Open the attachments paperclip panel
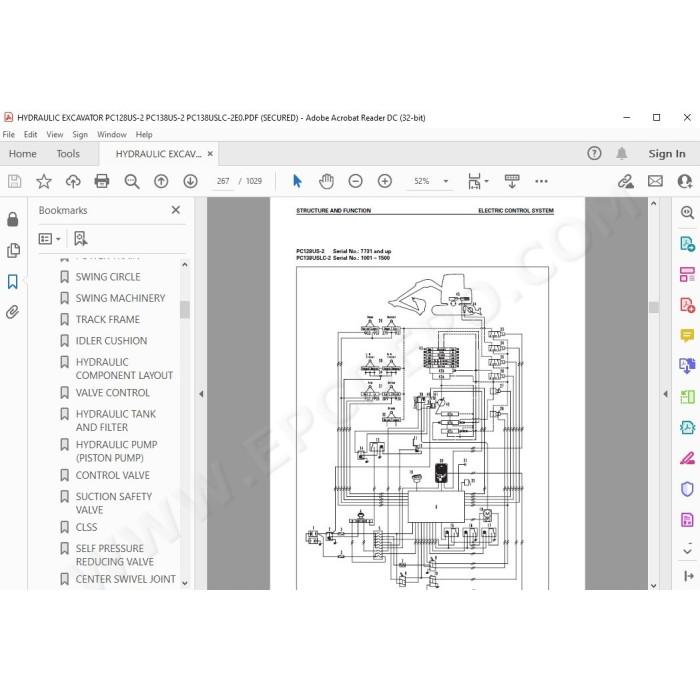 12,312
